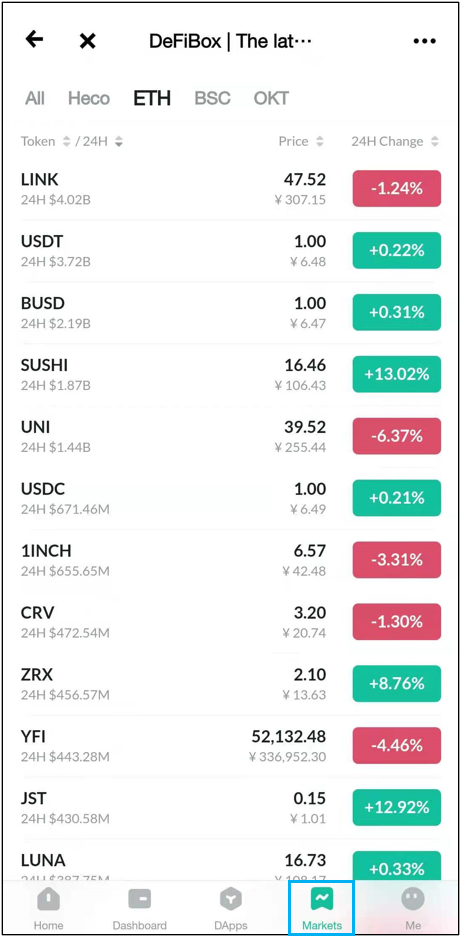Viewport: 460px width, 937px height.
Task: Go back with the left arrow icon
Action: 35,40
